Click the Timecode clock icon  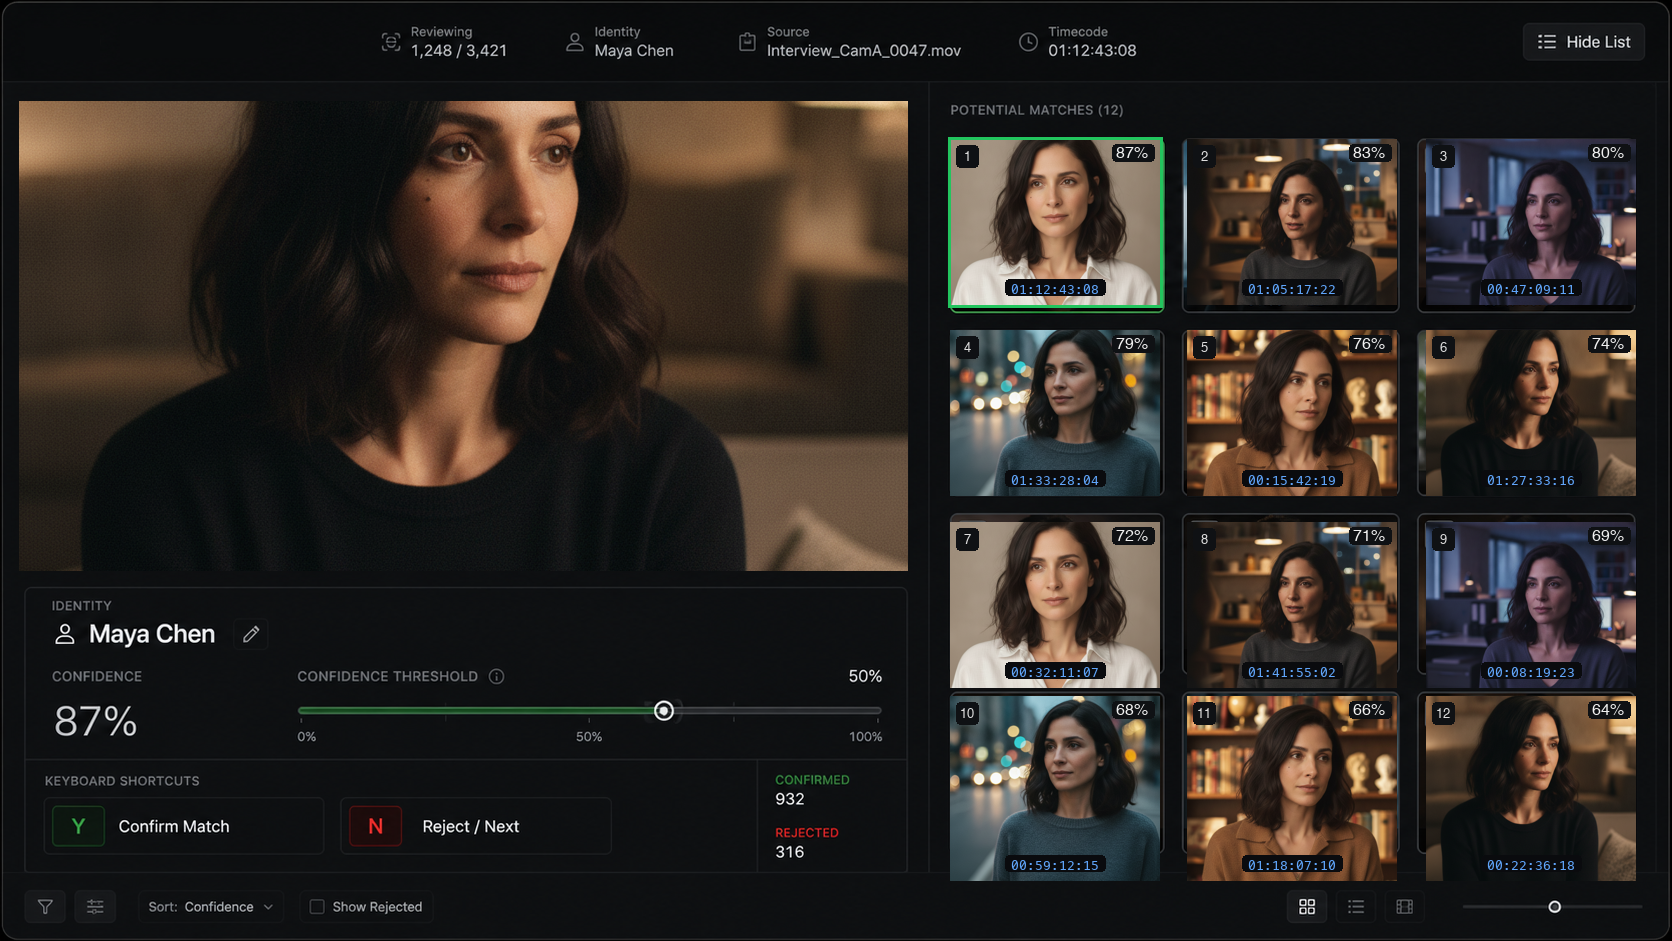[x=1028, y=42]
